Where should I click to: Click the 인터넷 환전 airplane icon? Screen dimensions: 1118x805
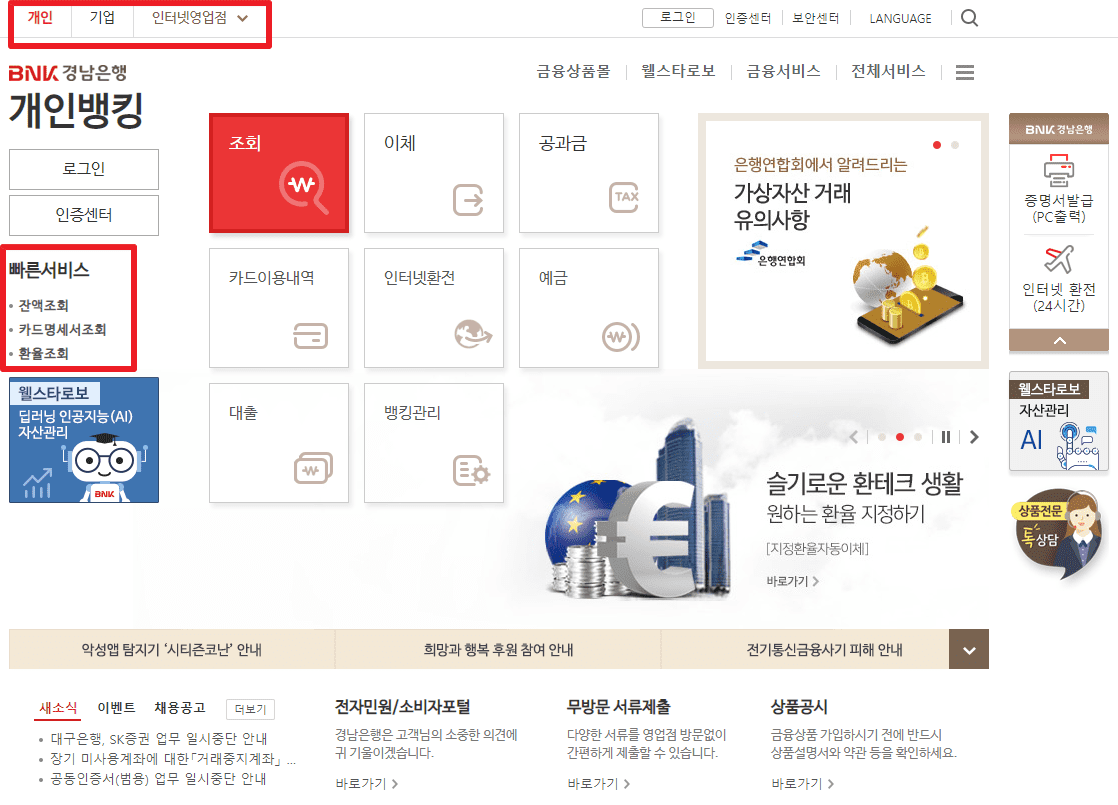pos(1058,265)
